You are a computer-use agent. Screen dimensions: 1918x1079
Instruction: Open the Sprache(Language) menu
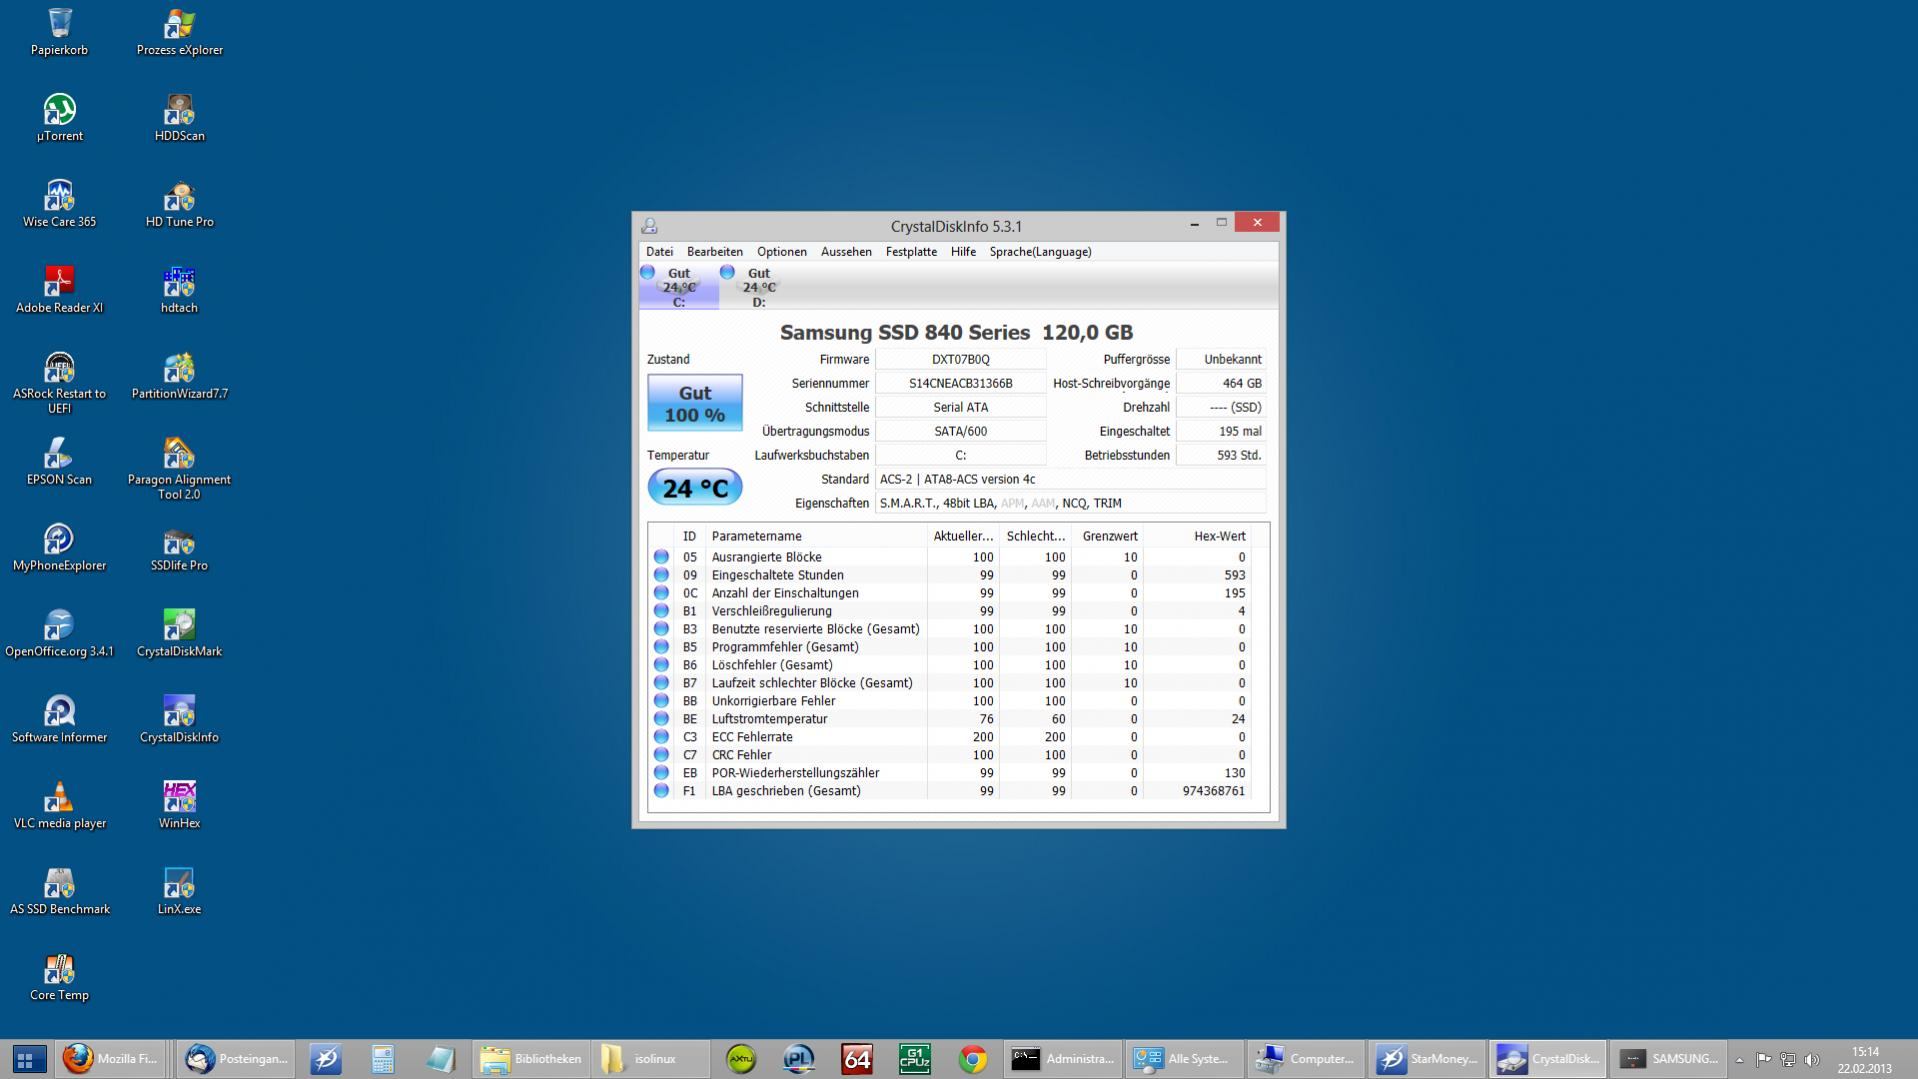coord(1040,252)
